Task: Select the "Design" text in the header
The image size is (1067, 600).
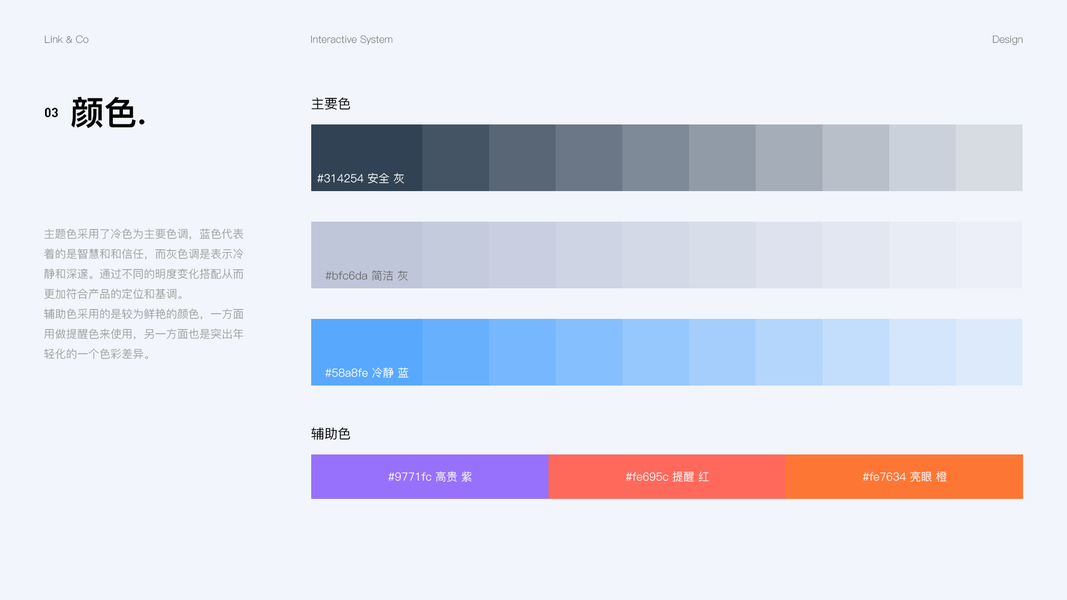Action: point(1007,40)
